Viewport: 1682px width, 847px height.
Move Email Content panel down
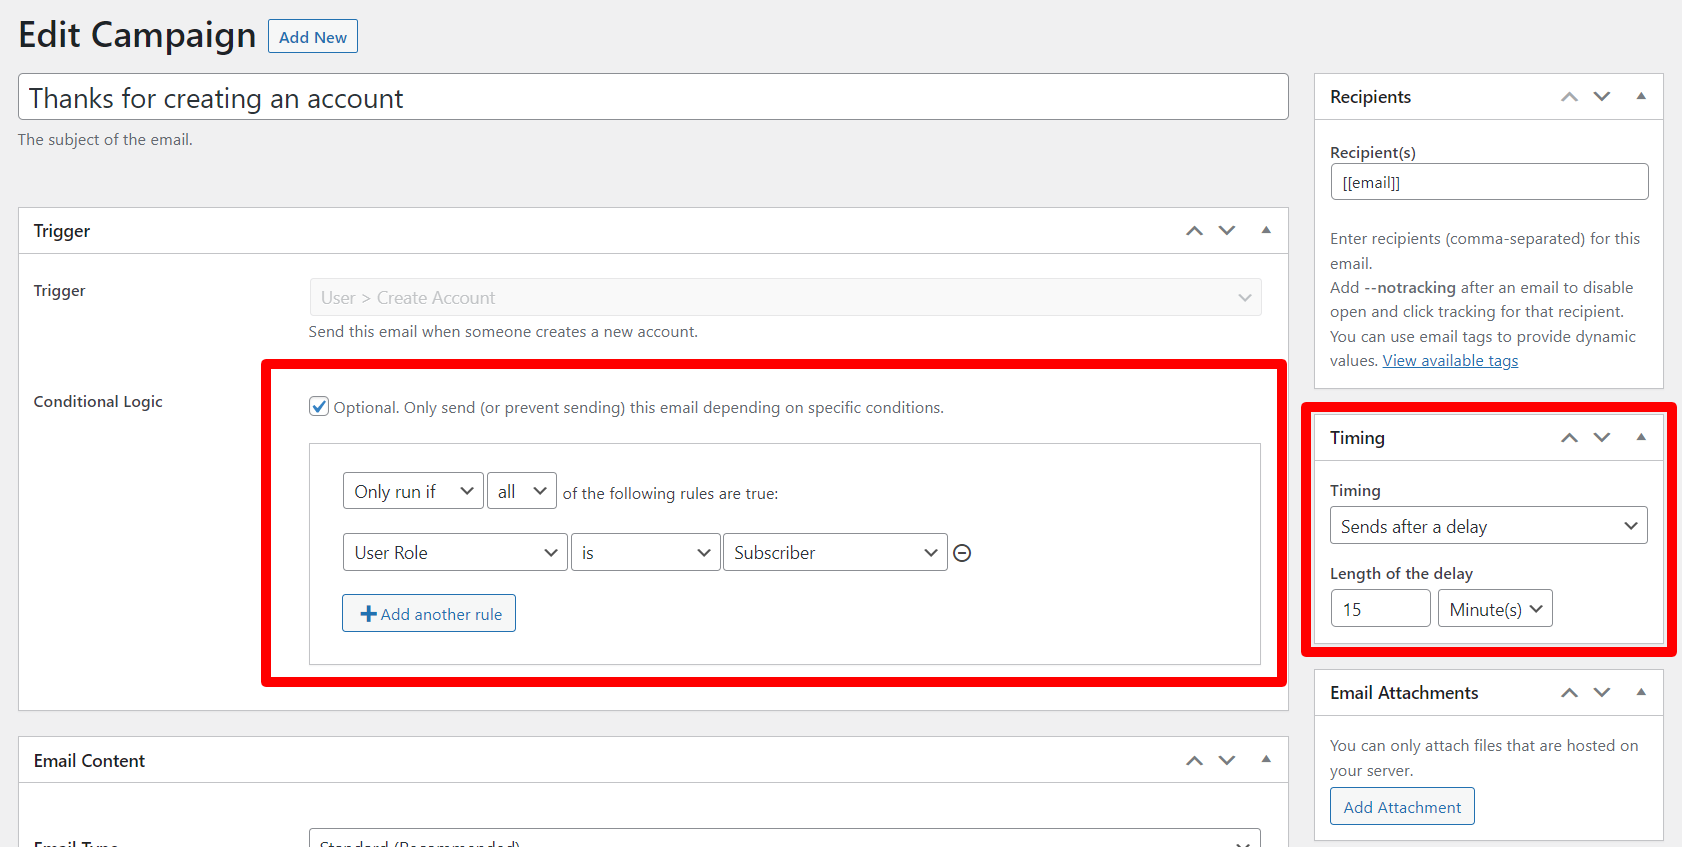[1227, 761]
